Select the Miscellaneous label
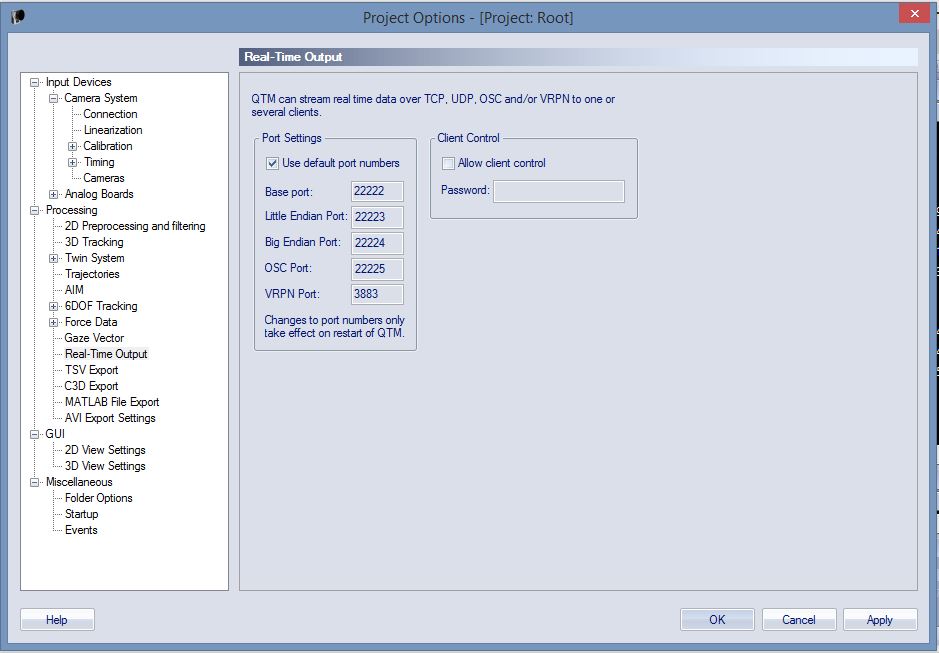This screenshot has height=653, width=939. coord(79,482)
